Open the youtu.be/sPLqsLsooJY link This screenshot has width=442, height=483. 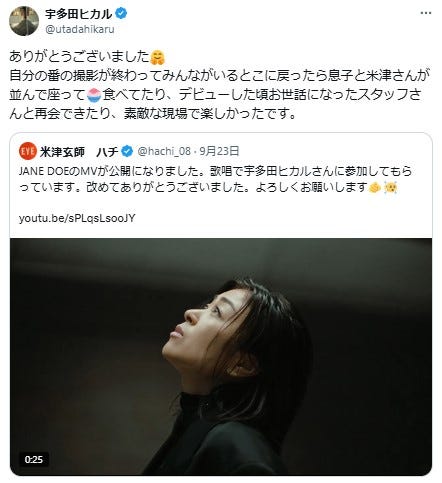(77, 218)
